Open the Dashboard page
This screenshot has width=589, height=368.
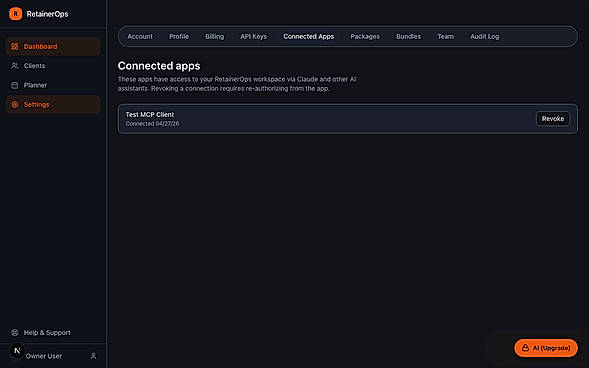click(53, 47)
